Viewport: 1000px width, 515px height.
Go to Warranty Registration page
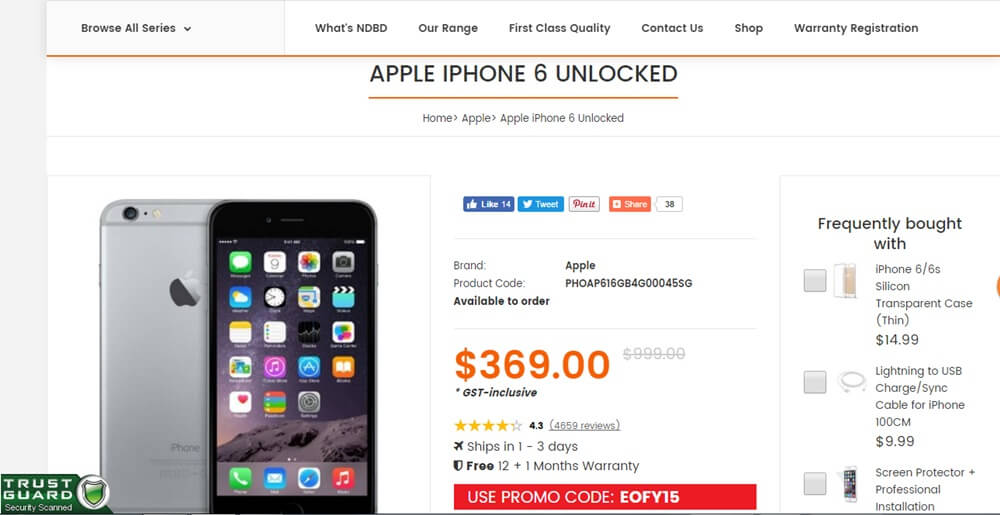856,28
